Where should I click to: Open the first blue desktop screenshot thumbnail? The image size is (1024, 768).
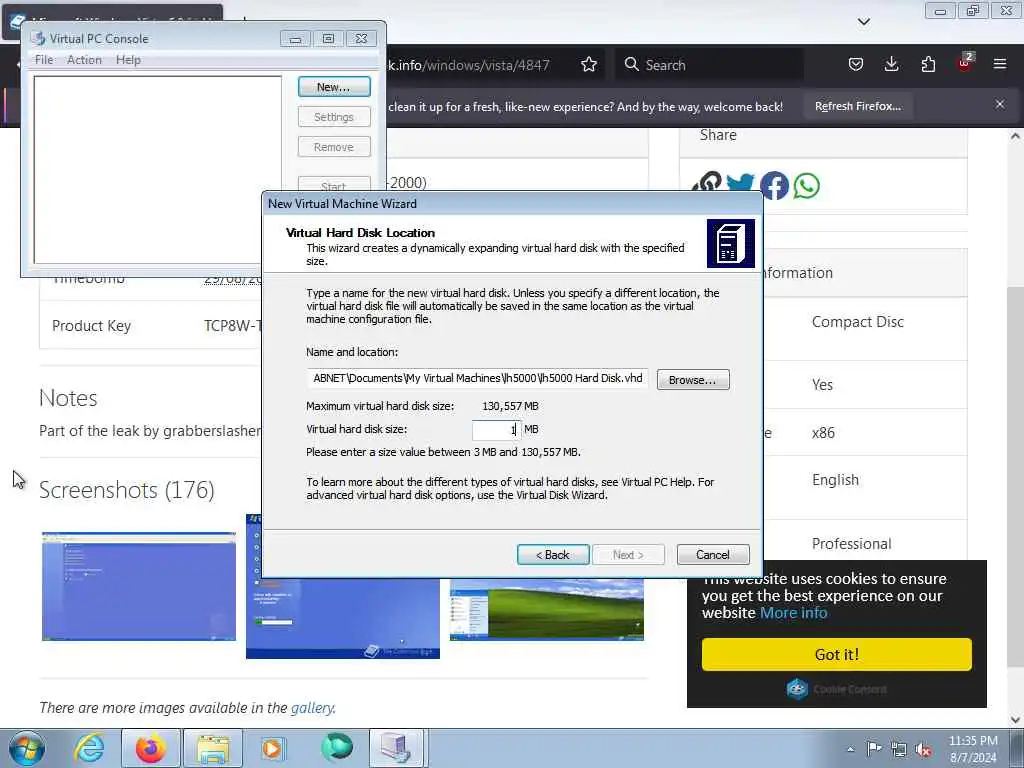pyautogui.click(x=138, y=586)
